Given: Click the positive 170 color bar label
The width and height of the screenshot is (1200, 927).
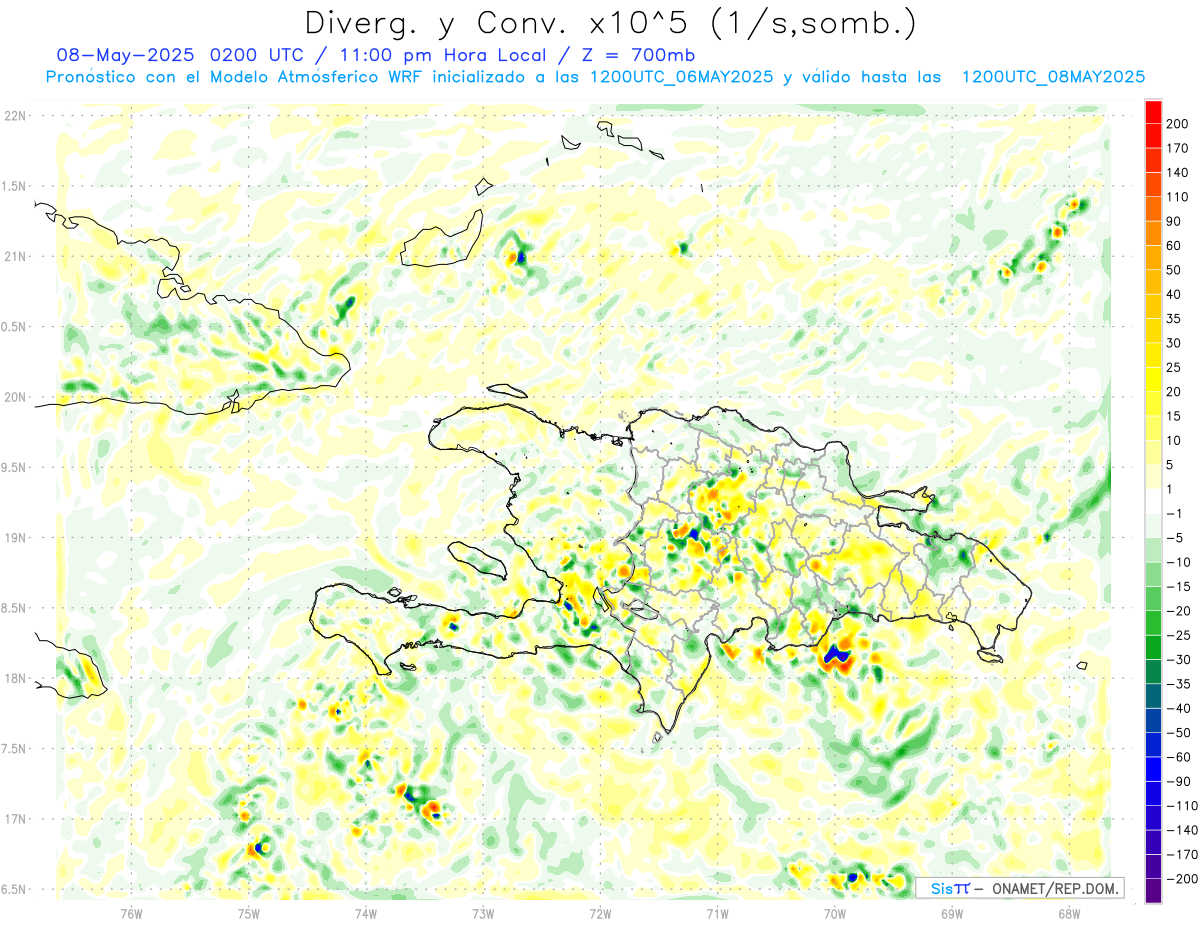Looking at the screenshot, I should point(1177,148).
